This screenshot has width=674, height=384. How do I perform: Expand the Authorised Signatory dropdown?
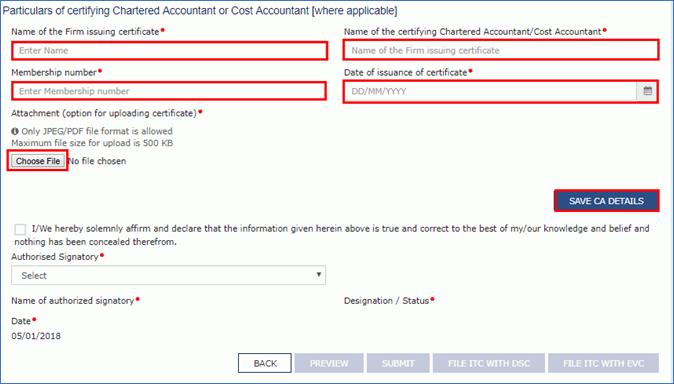[x=168, y=275]
